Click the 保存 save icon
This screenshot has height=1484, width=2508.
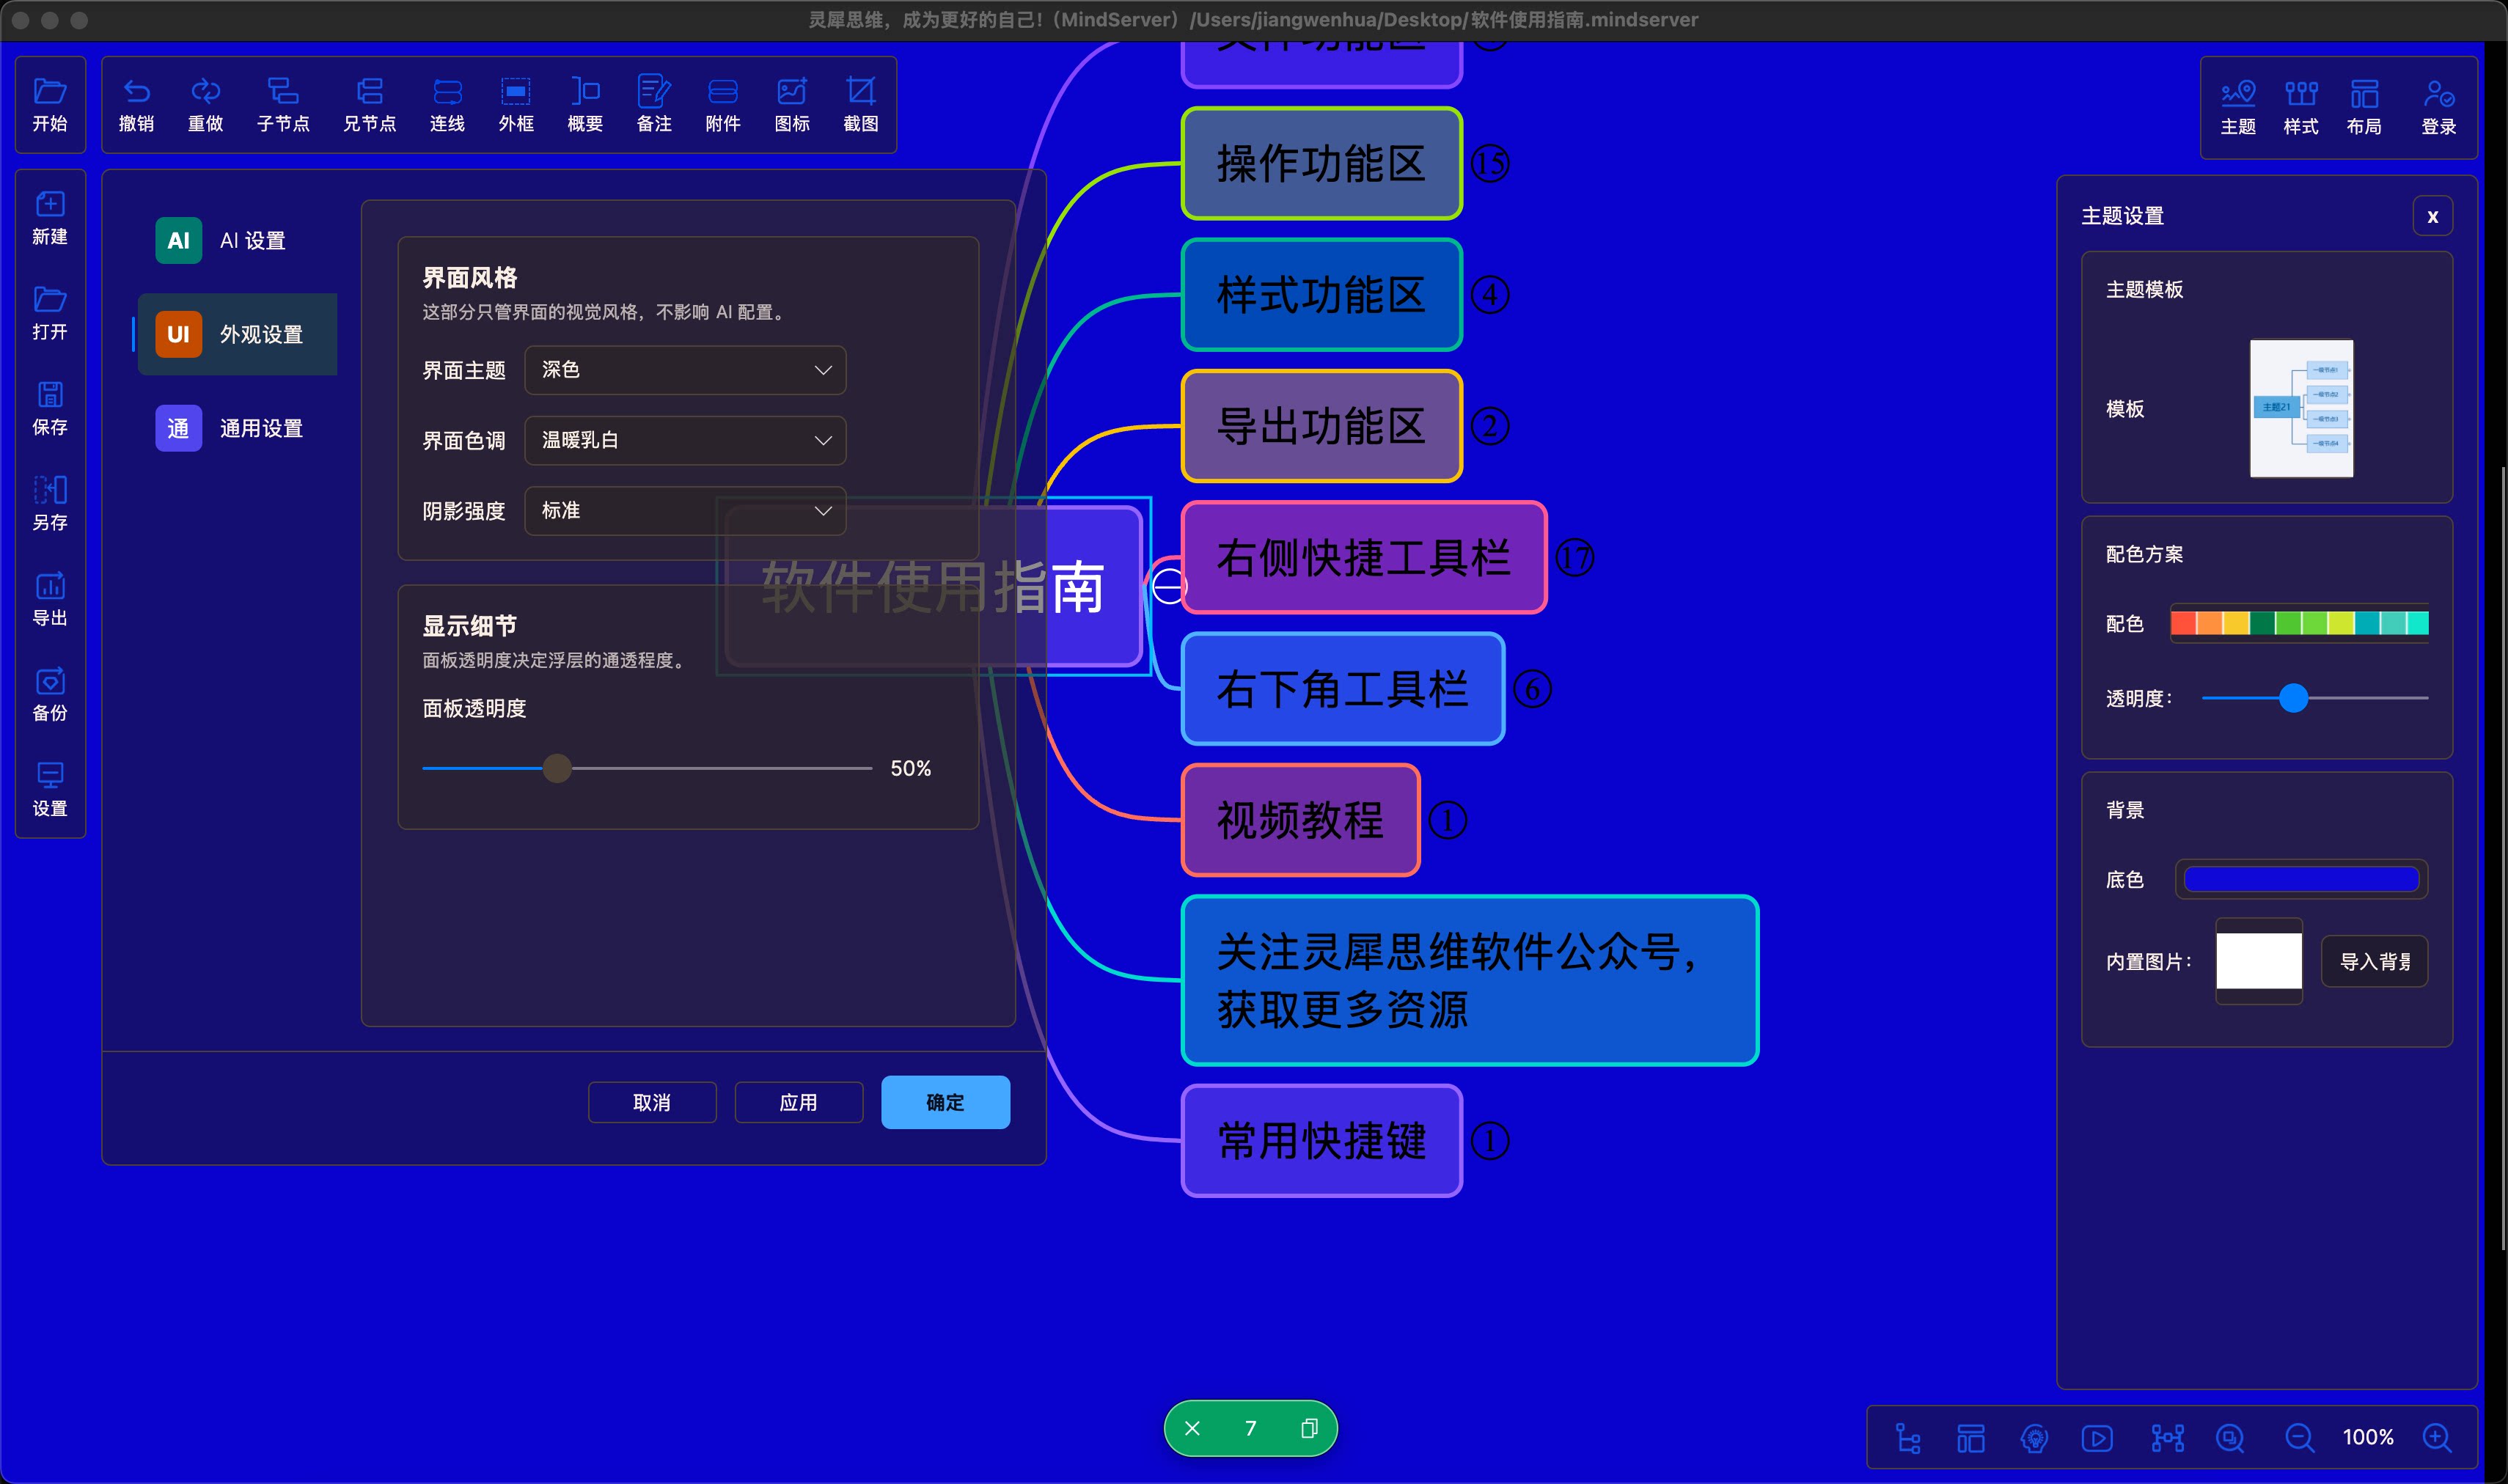[x=50, y=395]
